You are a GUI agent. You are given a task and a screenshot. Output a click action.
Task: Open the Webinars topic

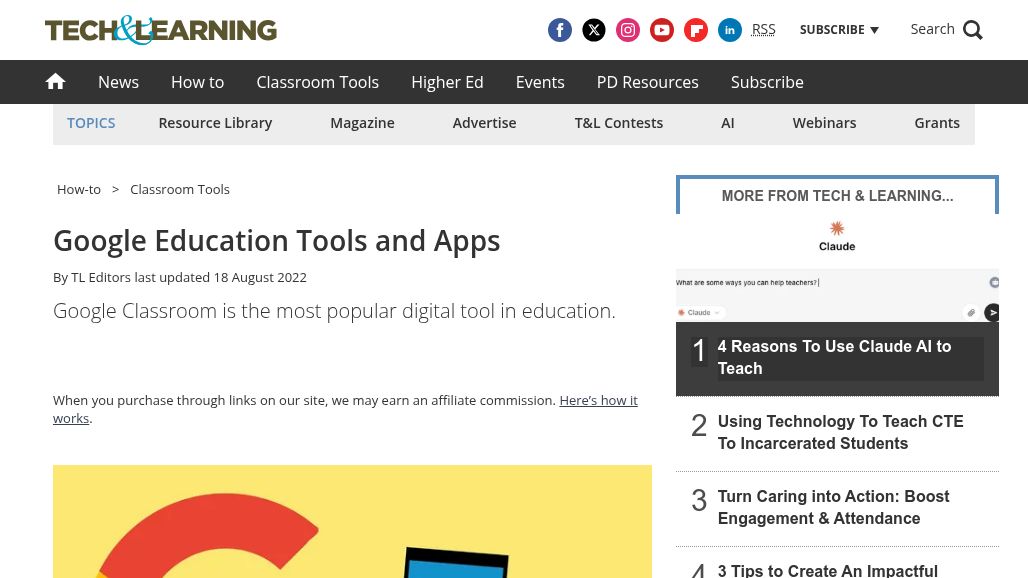(824, 123)
